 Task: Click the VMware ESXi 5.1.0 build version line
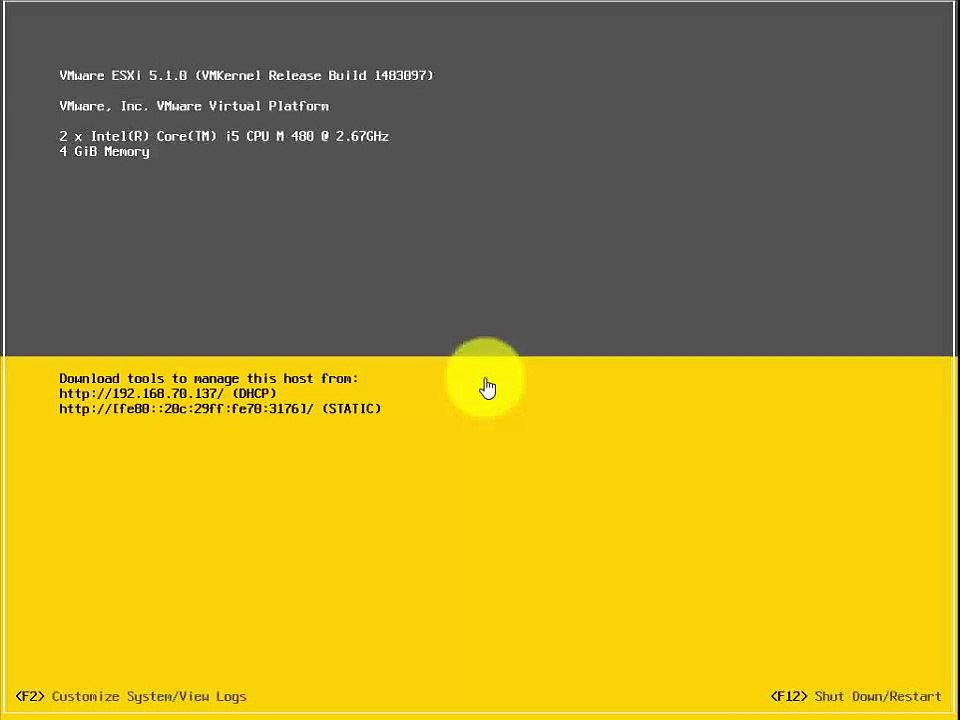pos(246,75)
